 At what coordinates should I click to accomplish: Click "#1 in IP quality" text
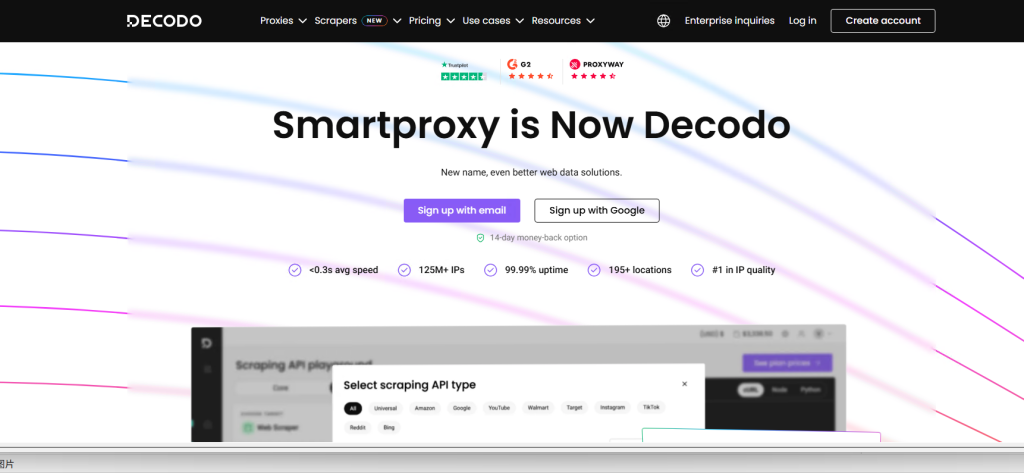[x=743, y=270]
